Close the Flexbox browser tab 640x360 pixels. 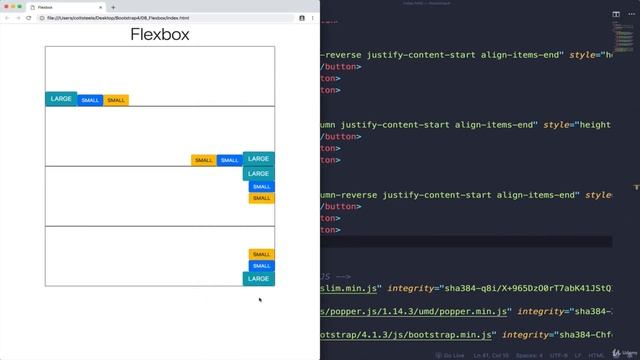(x=100, y=7)
